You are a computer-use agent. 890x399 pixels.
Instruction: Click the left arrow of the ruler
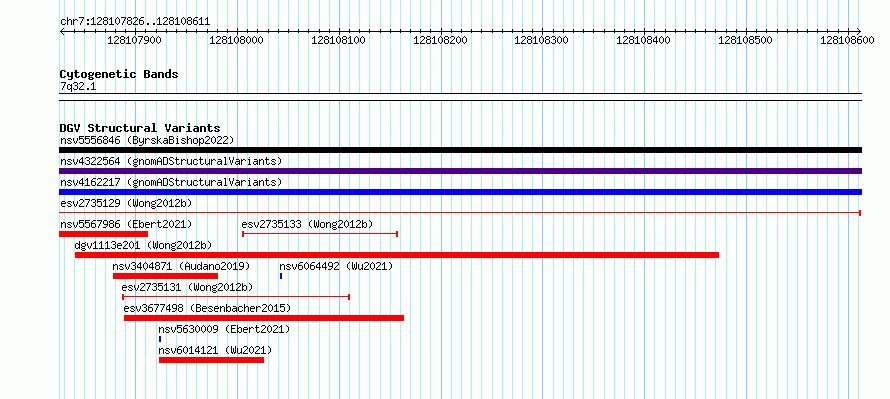pos(62,31)
